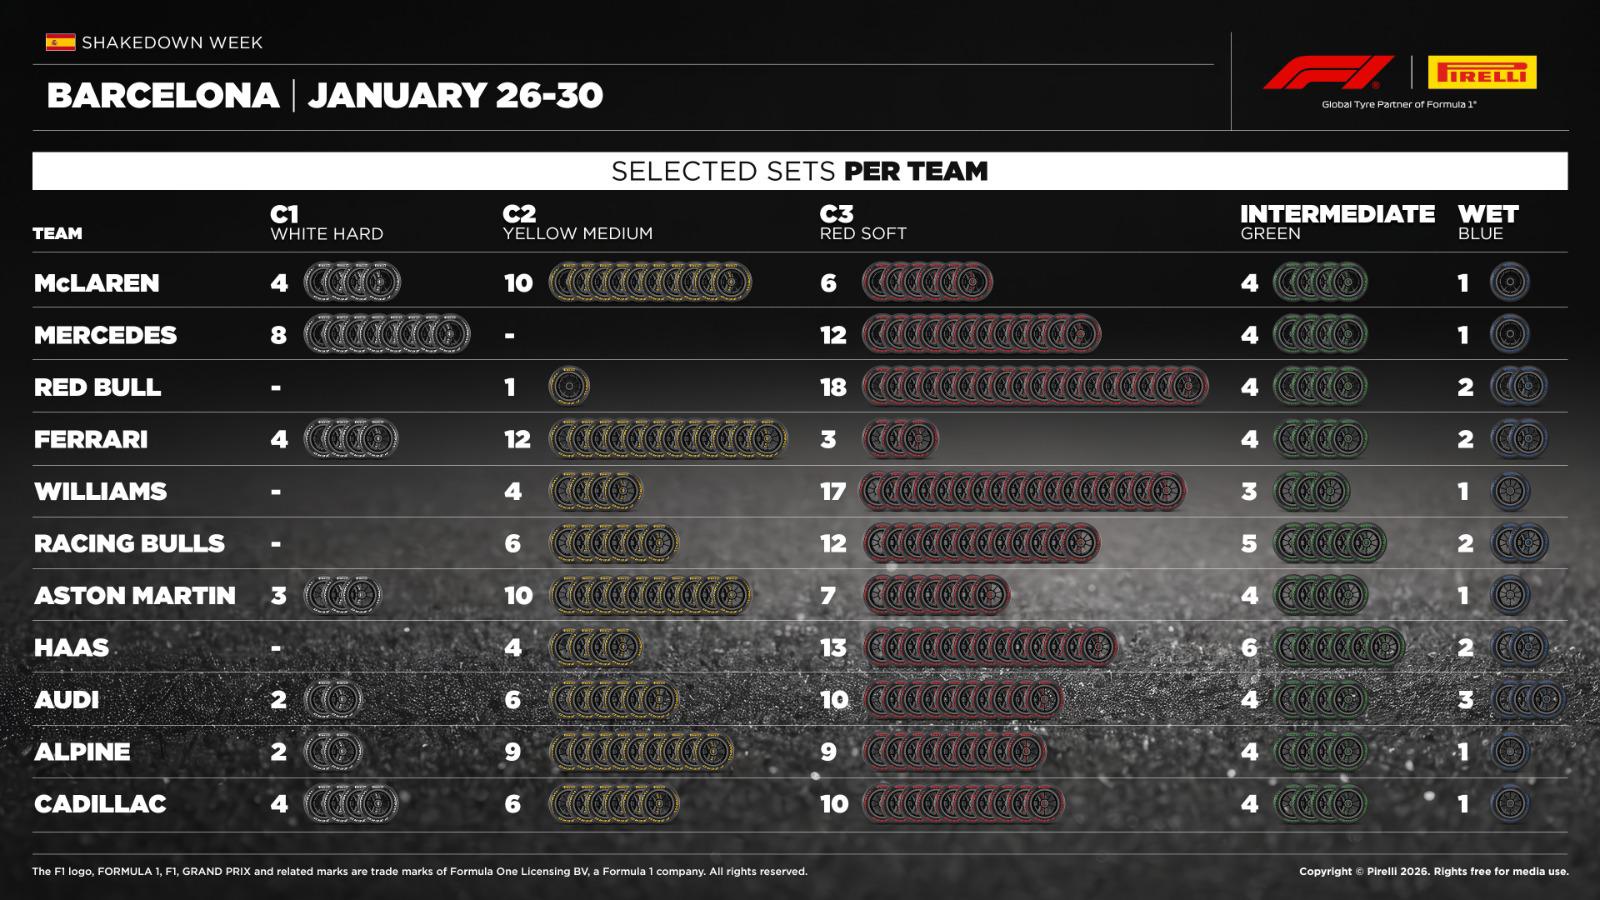Image resolution: width=1600 pixels, height=900 pixels.
Task: Click the Racing Bulls team name
Action: 129,544
